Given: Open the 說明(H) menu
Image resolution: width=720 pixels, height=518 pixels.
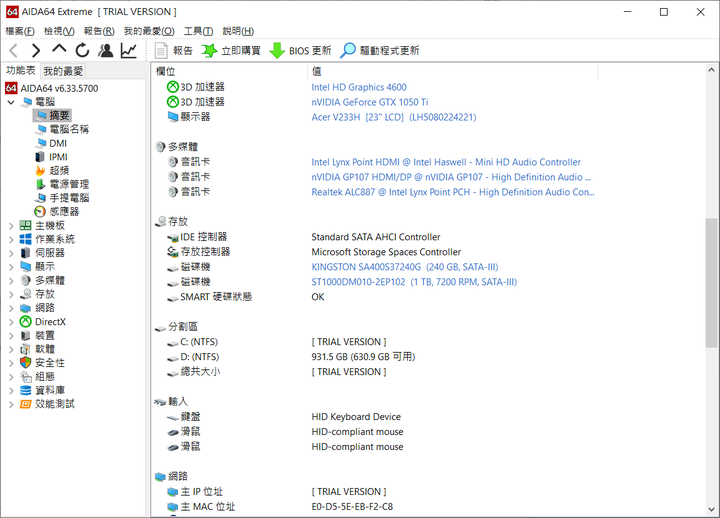Looking at the screenshot, I should click(238, 31).
